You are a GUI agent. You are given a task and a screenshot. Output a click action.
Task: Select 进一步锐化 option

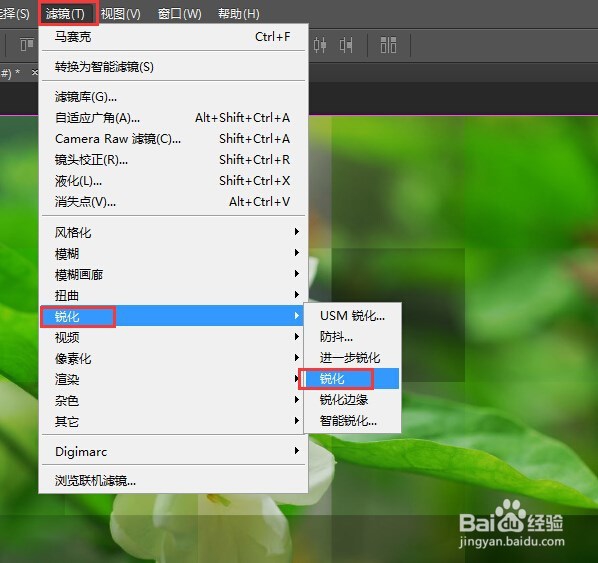click(x=352, y=358)
